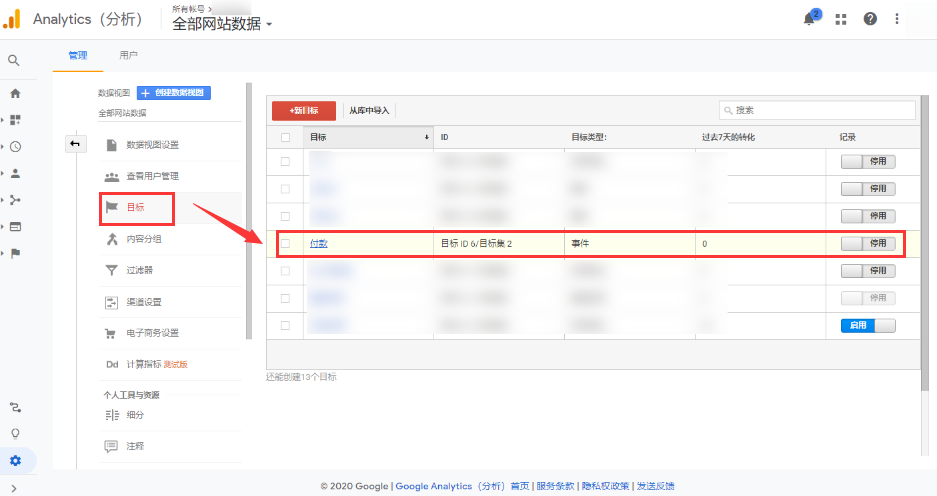Open the three-dot more options menu
The height and width of the screenshot is (496, 937).
click(x=897, y=19)
